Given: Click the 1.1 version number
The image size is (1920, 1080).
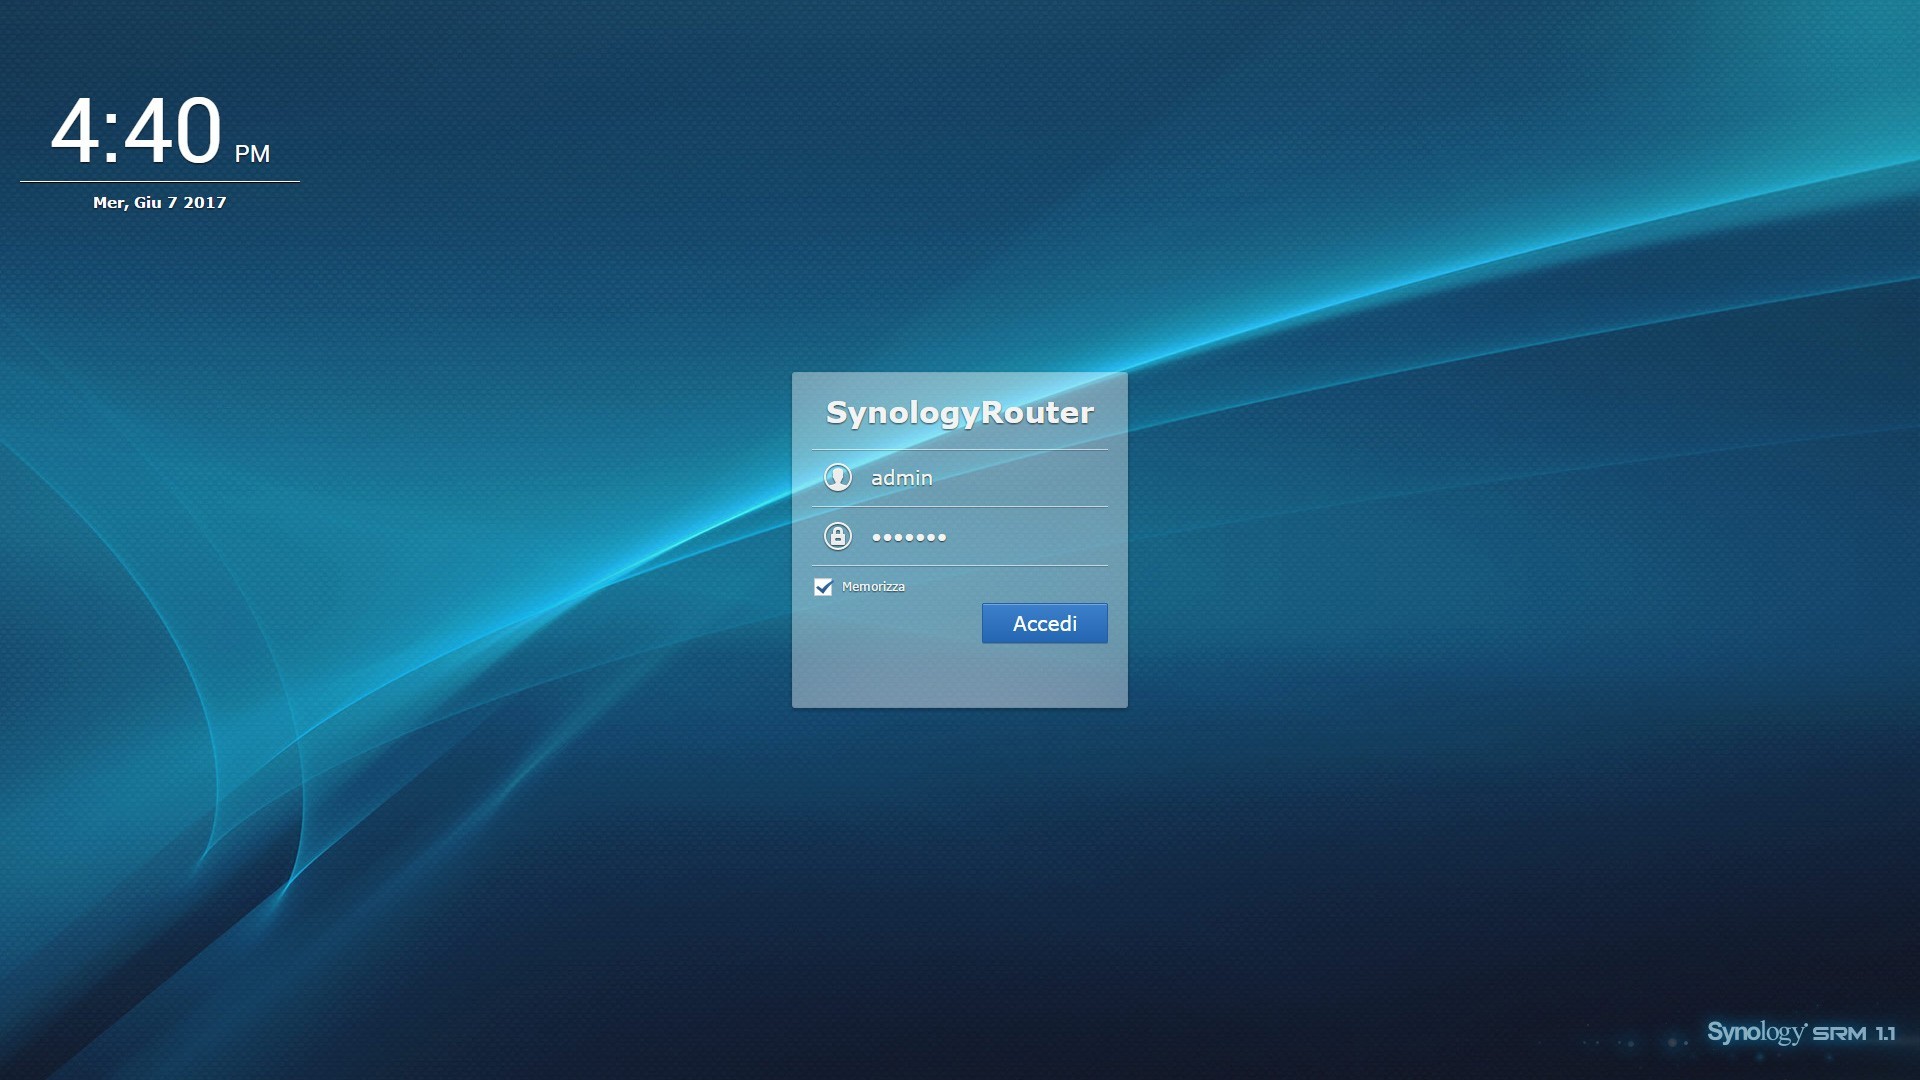Looking at the screenshot, I should 1885,1034.
